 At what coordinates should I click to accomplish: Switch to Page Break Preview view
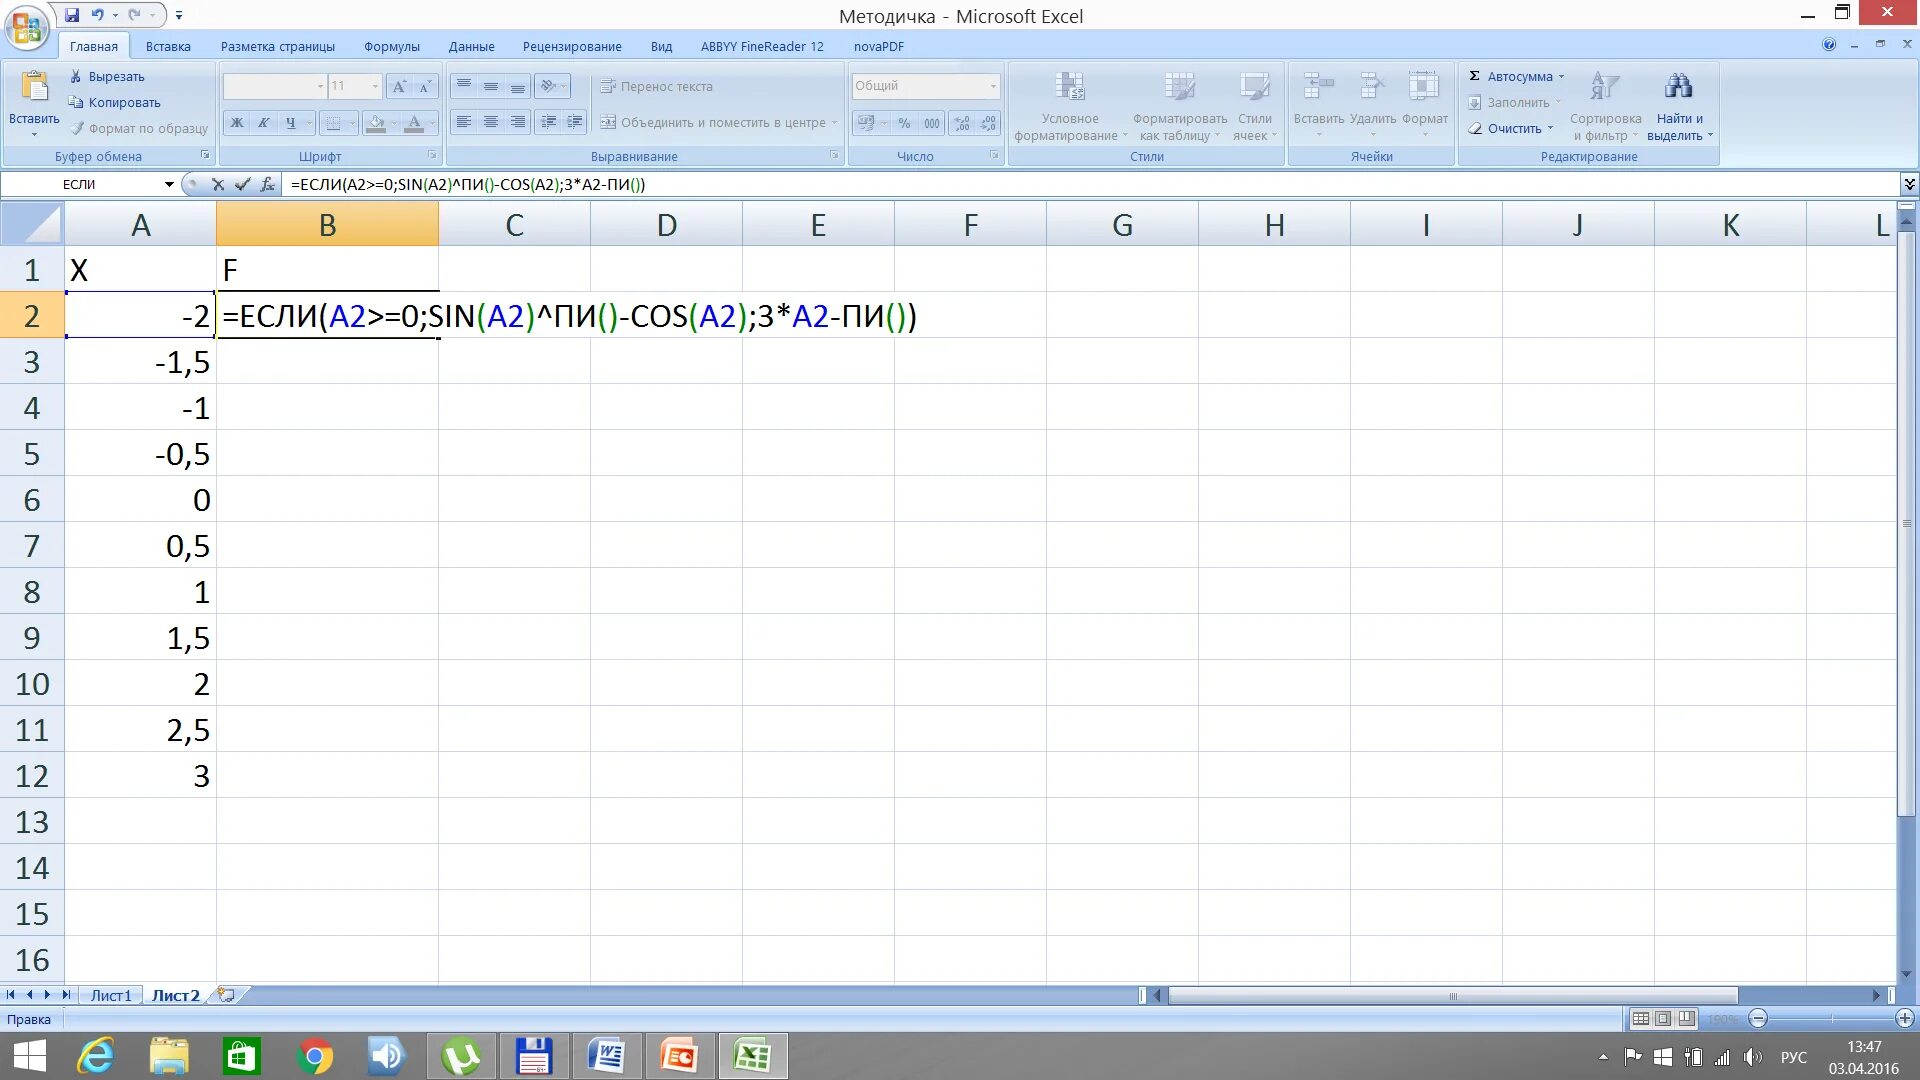(x=1687, y=1018)
